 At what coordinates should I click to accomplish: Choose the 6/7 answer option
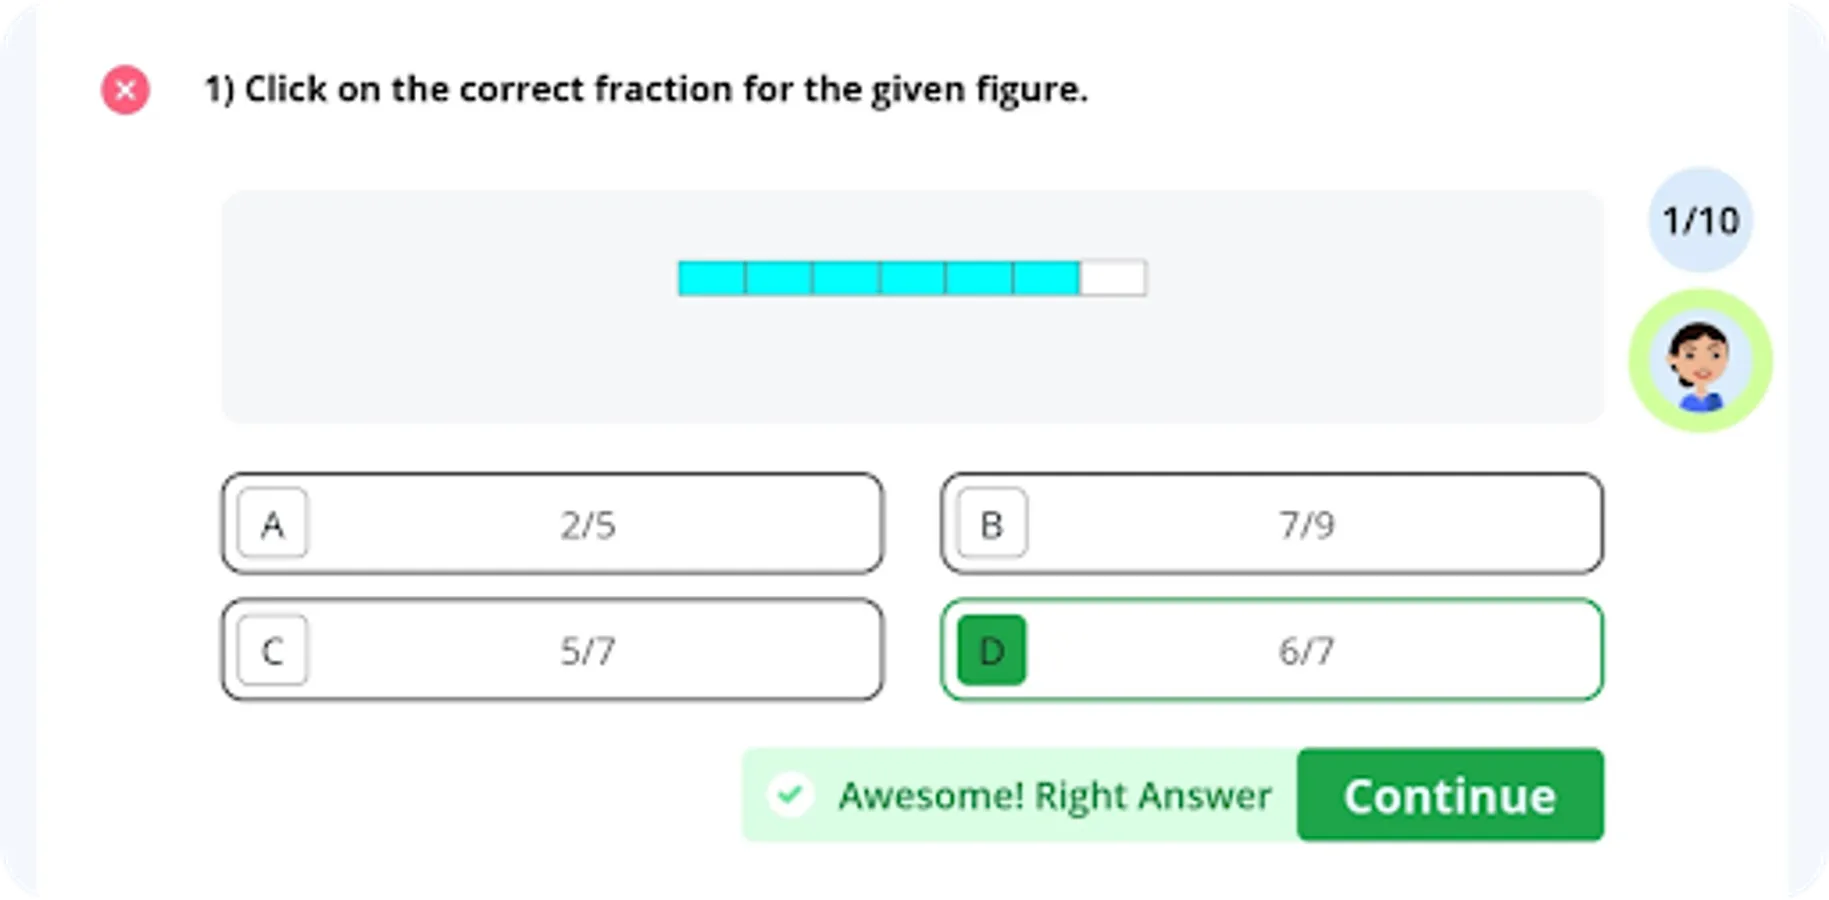[1306, 651]
